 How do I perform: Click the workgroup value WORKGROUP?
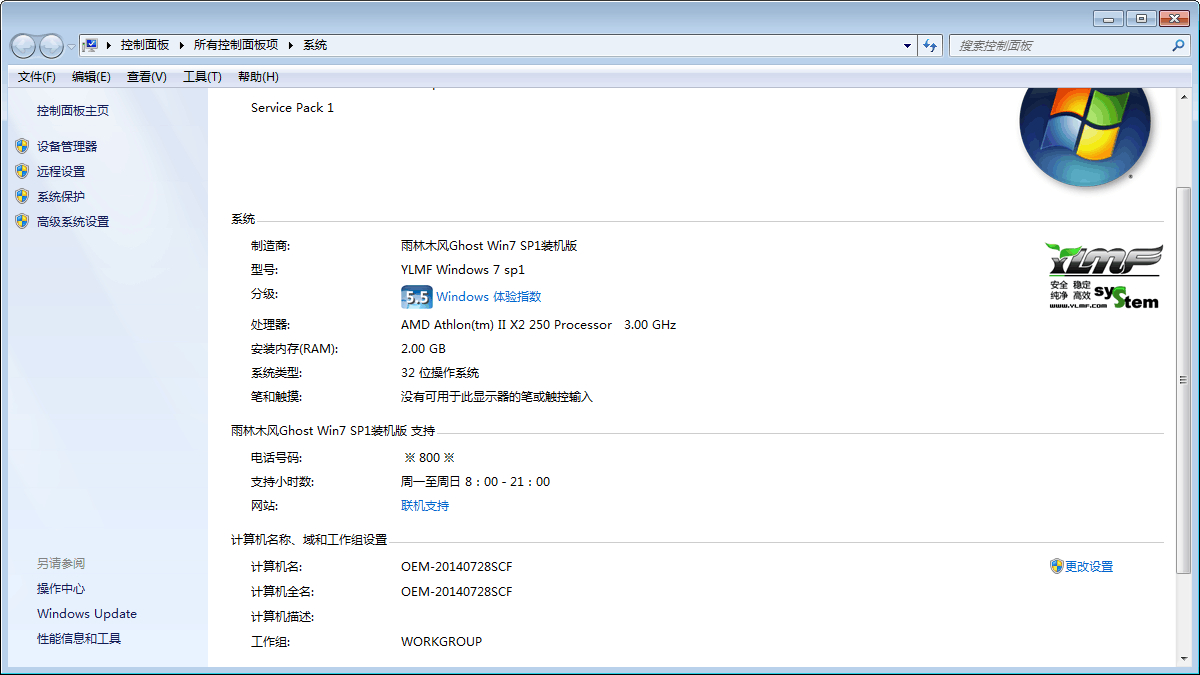(x=441, y=642)
